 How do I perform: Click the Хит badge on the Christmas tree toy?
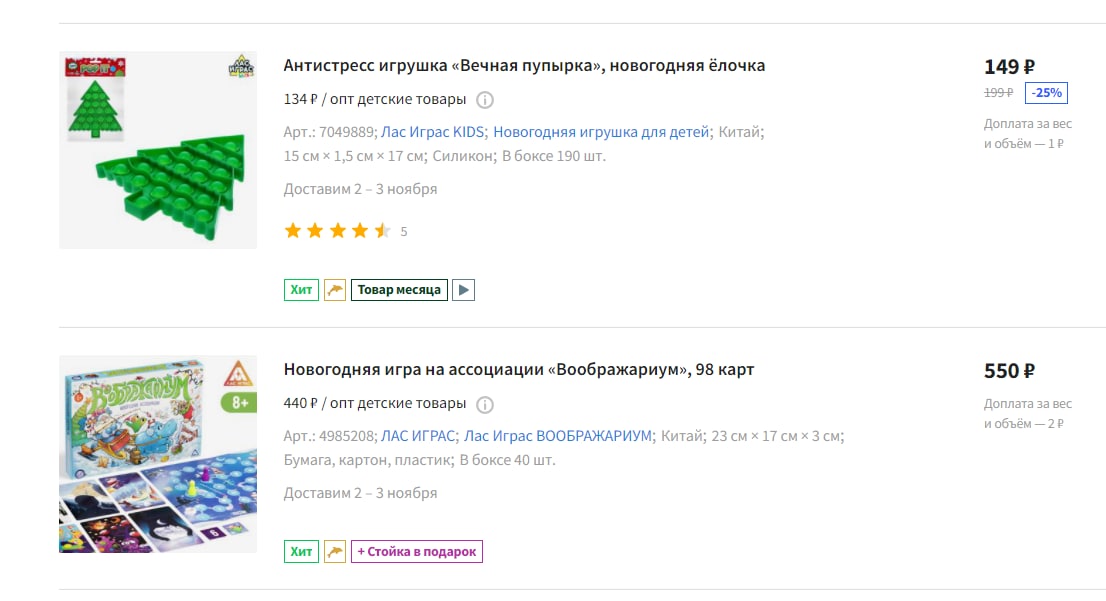[301, 290]
